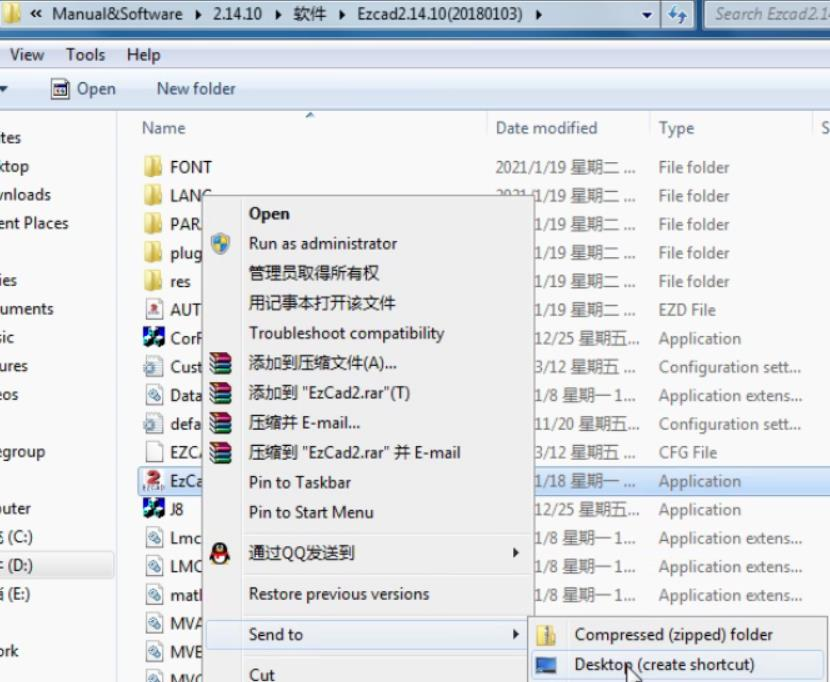This screenshot has width=830, height=682.
Task: Select the CorF application icon
Action: [154, 337]
